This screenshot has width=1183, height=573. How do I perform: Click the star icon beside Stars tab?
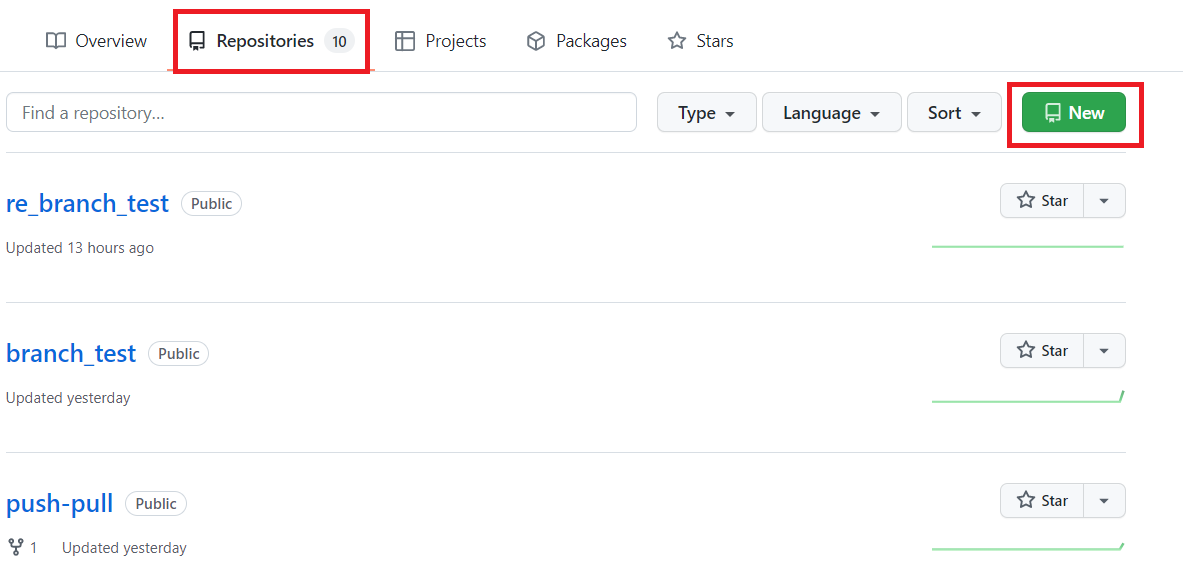tap(677, 41)
